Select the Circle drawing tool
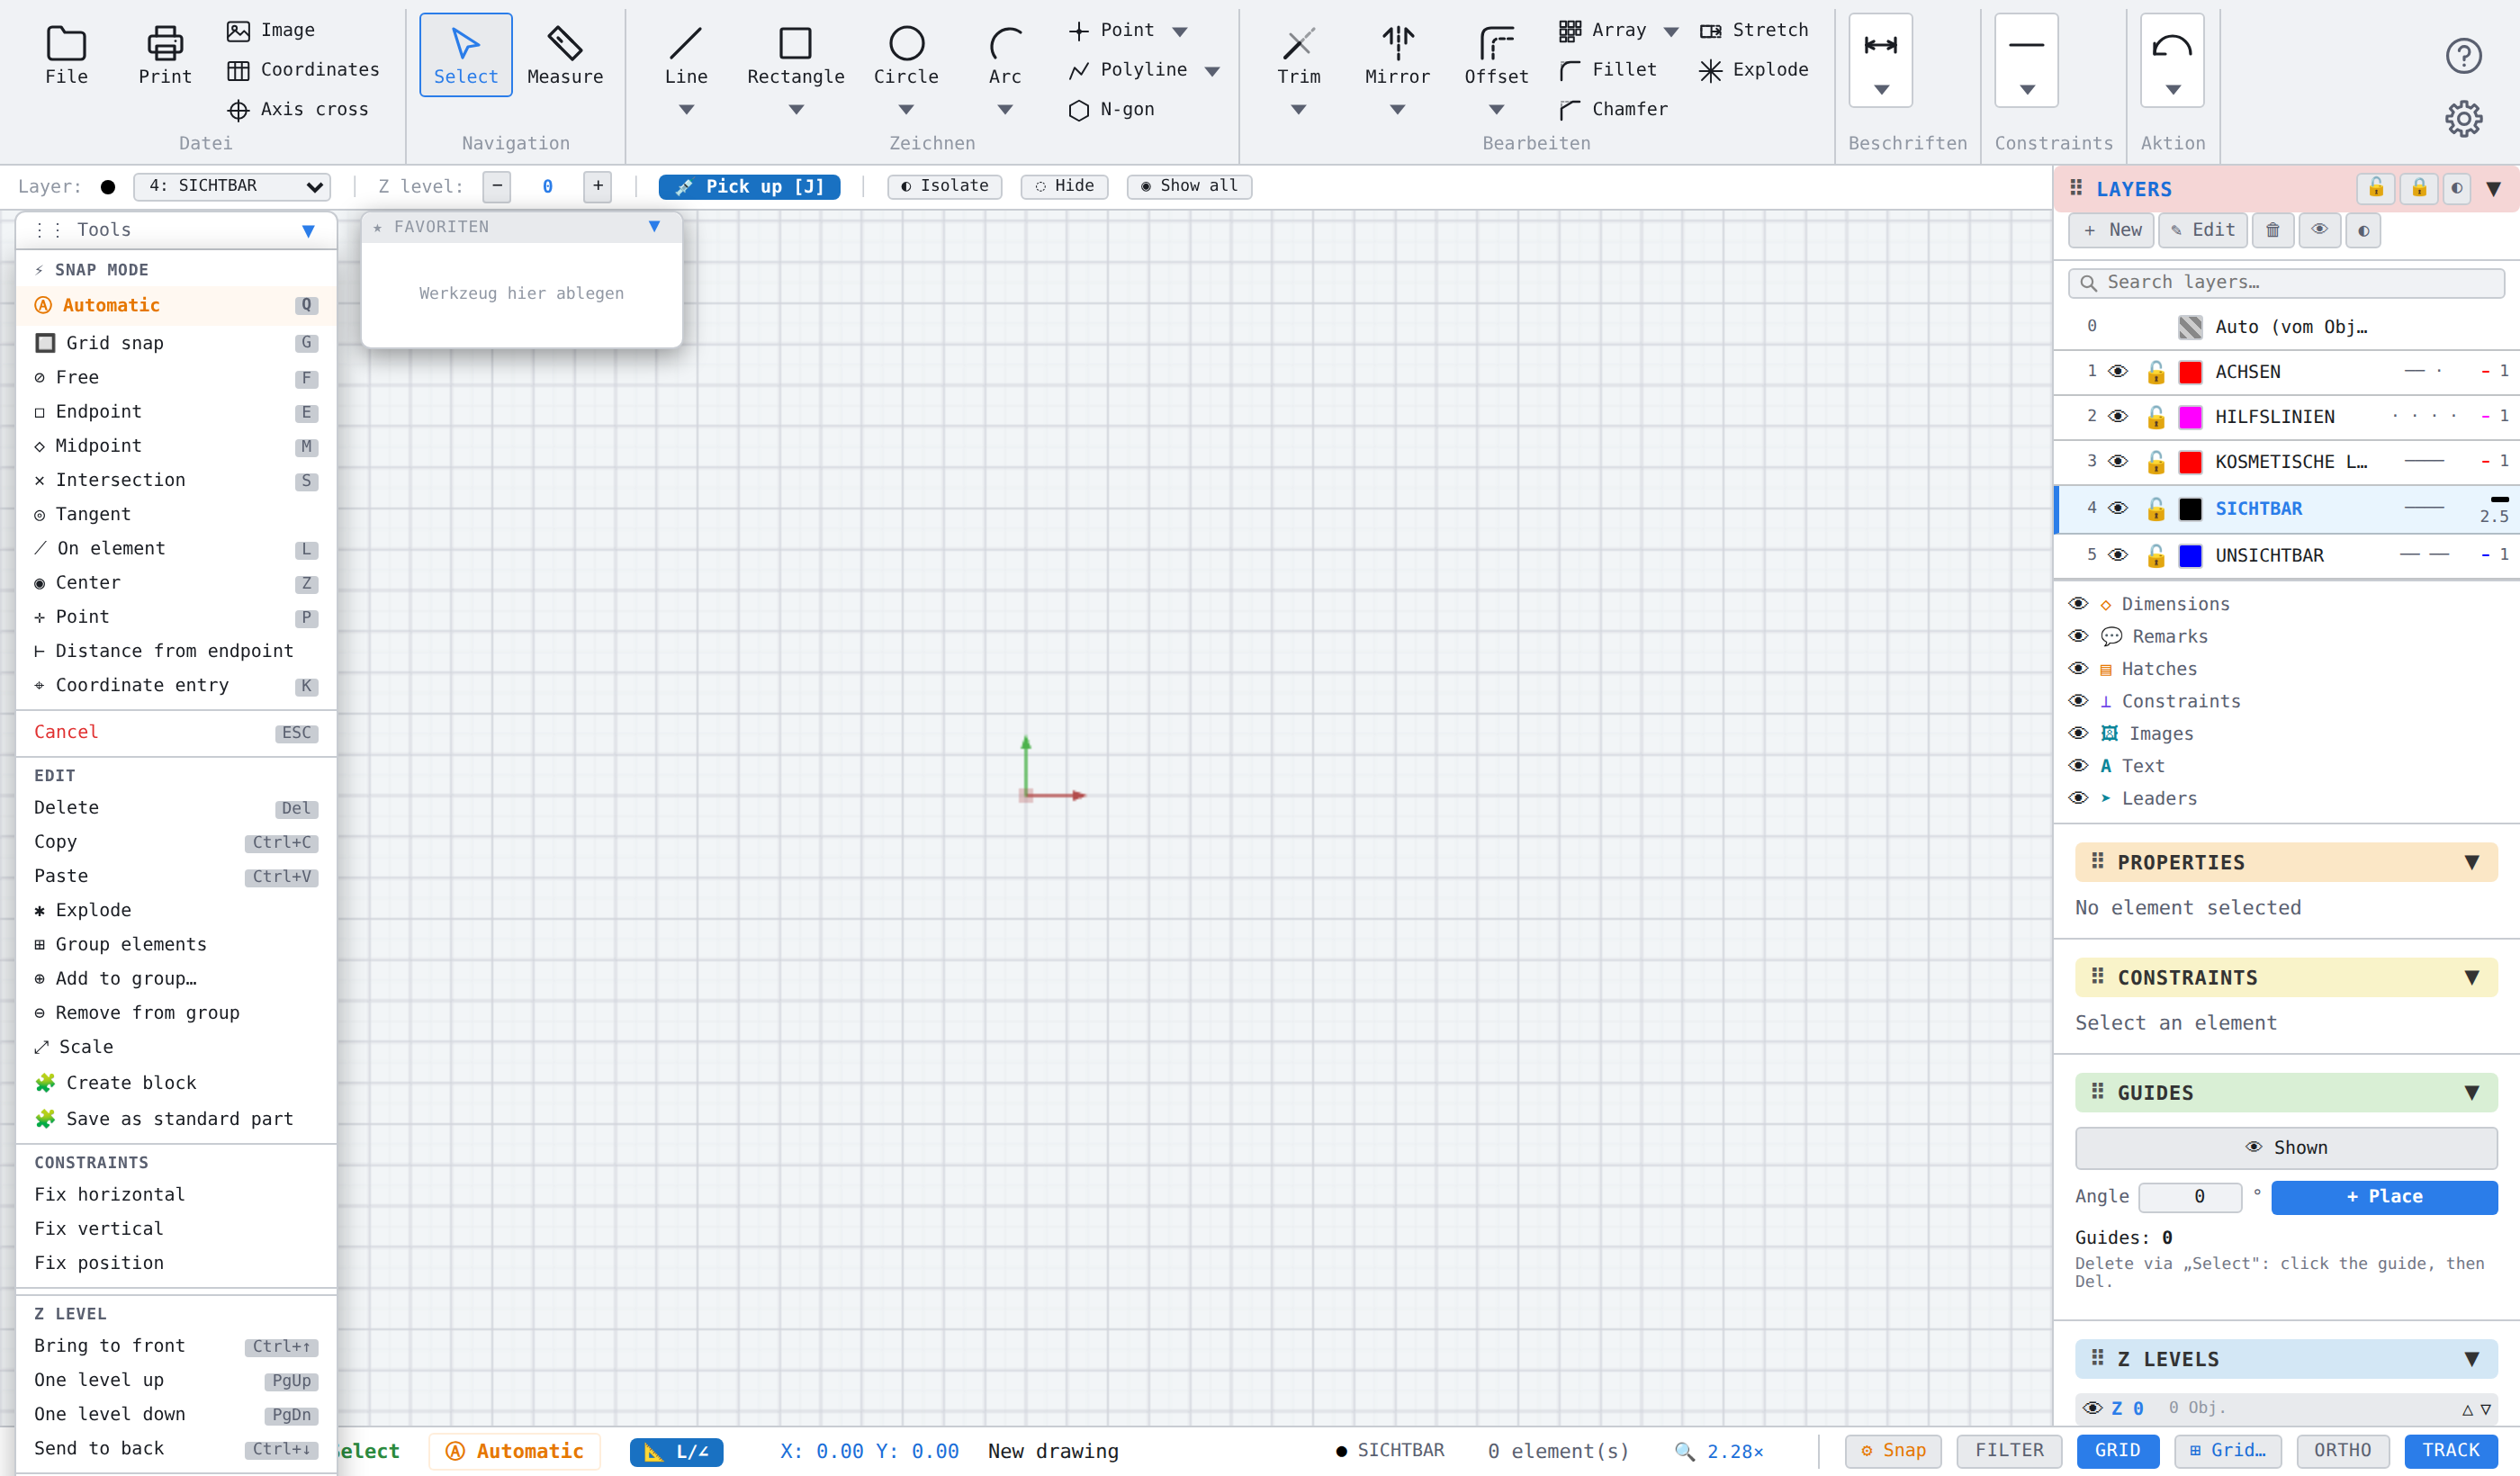The height and width of the screenshot is (1476, 2520). pos(906,55)
